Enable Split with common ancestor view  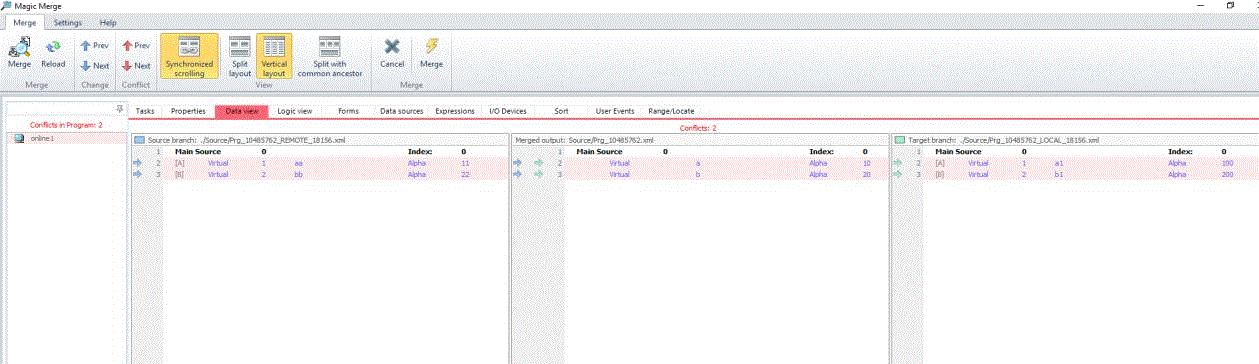pyautogui.click(x=330, y=56)
